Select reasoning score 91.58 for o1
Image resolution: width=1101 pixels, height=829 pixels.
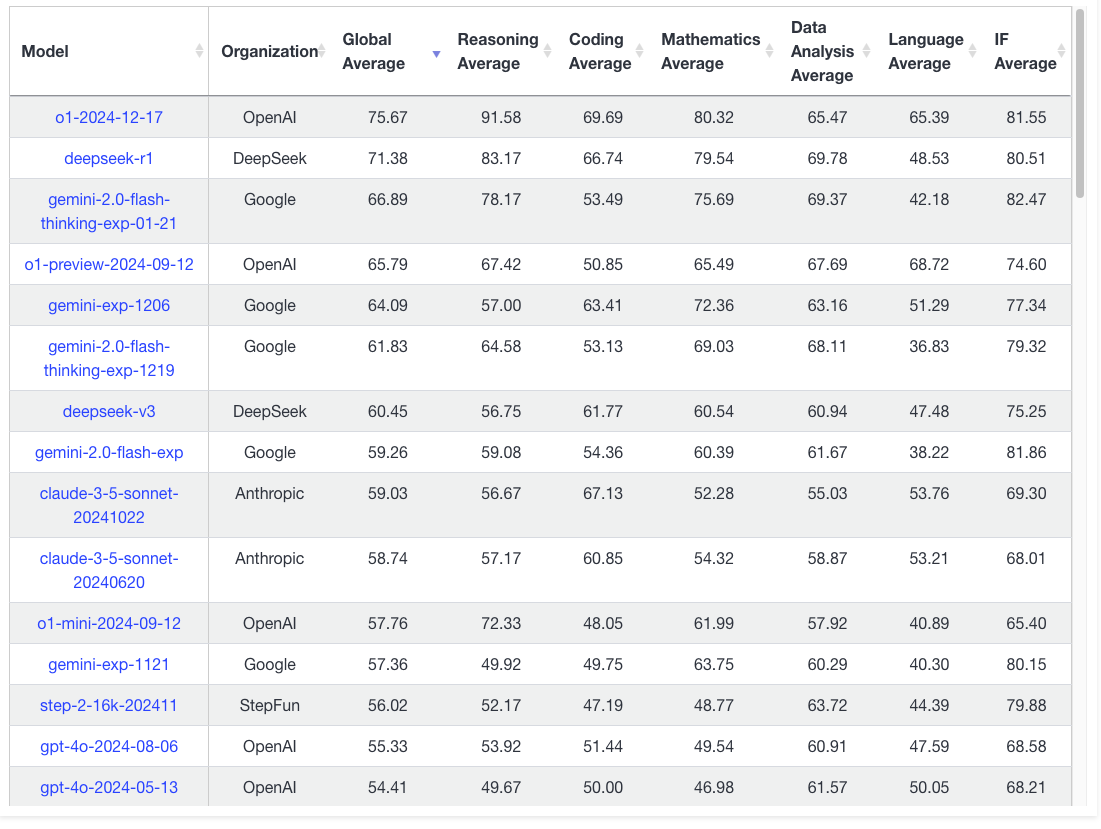tap(501, 117)
